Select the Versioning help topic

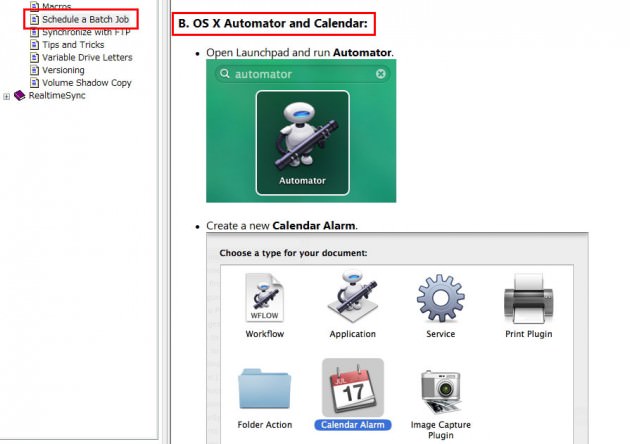[x=63, y=71]
